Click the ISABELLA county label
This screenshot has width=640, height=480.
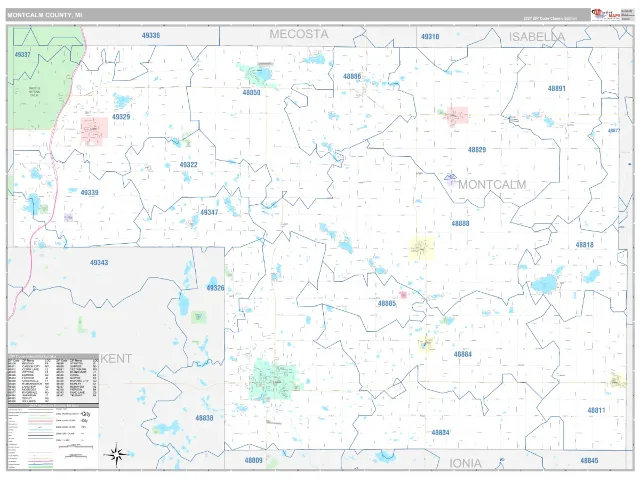(537, 37)
